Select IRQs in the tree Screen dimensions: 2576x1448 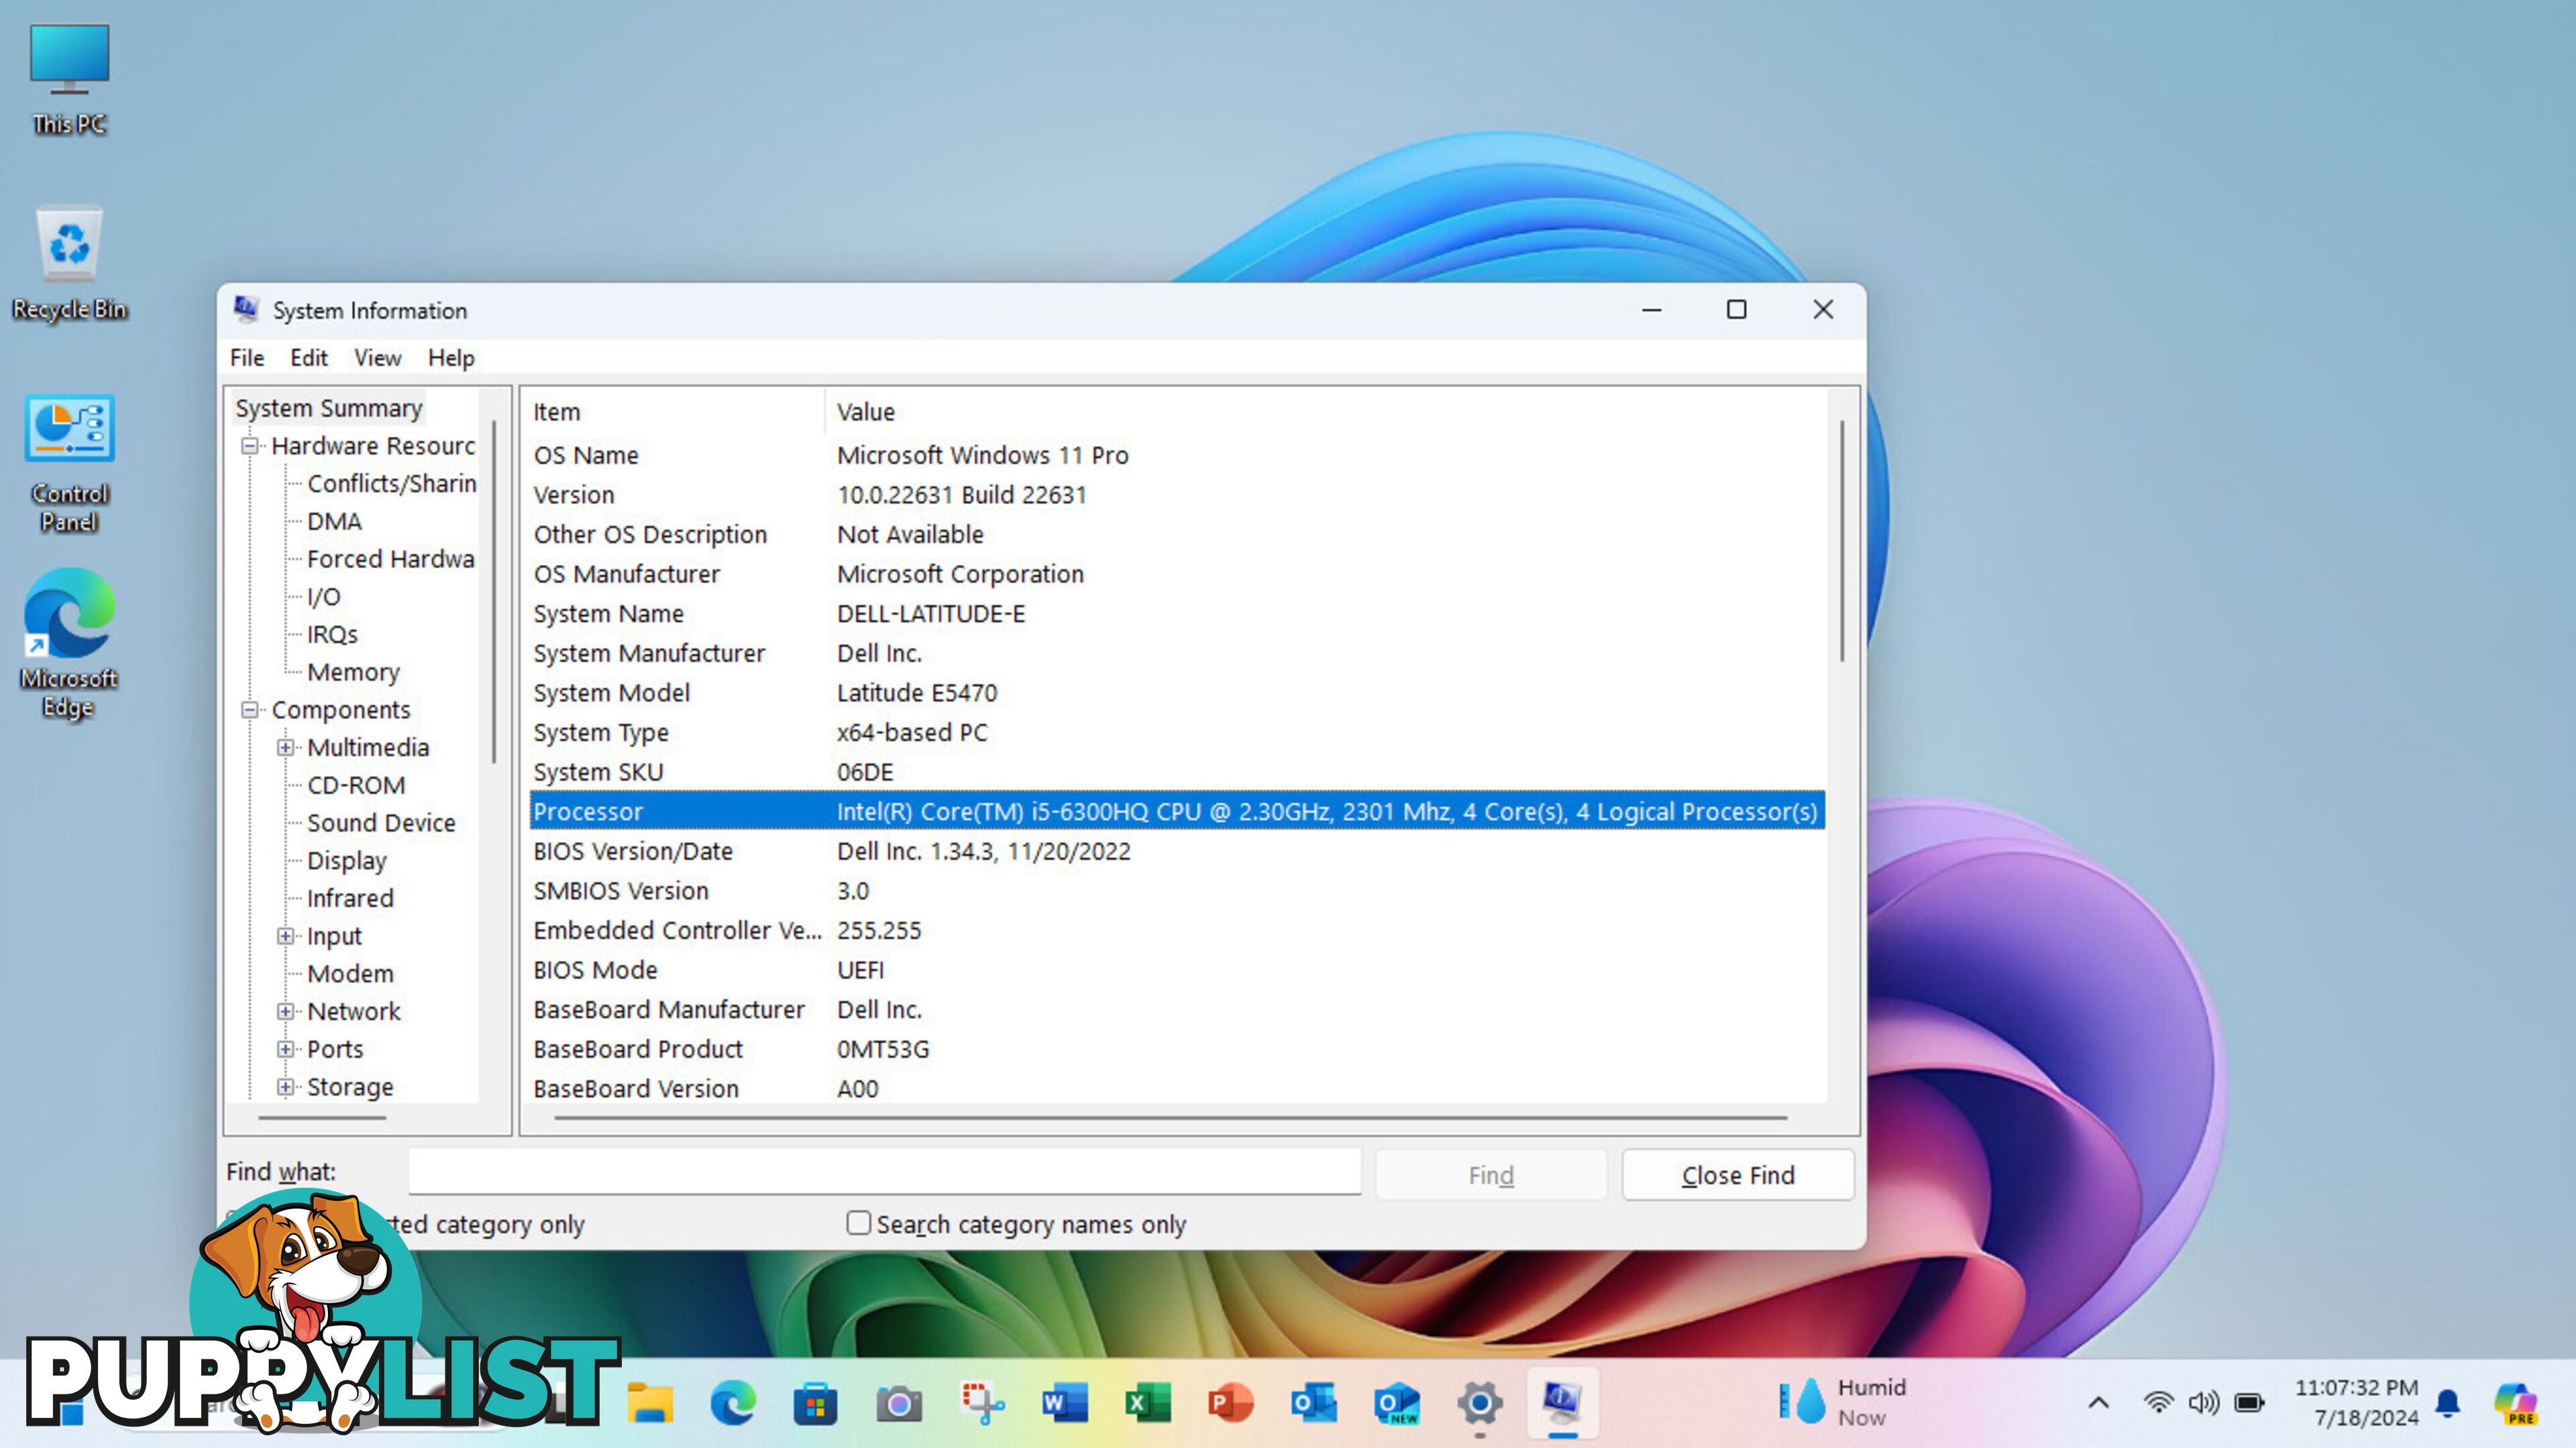tap(332, 634)
